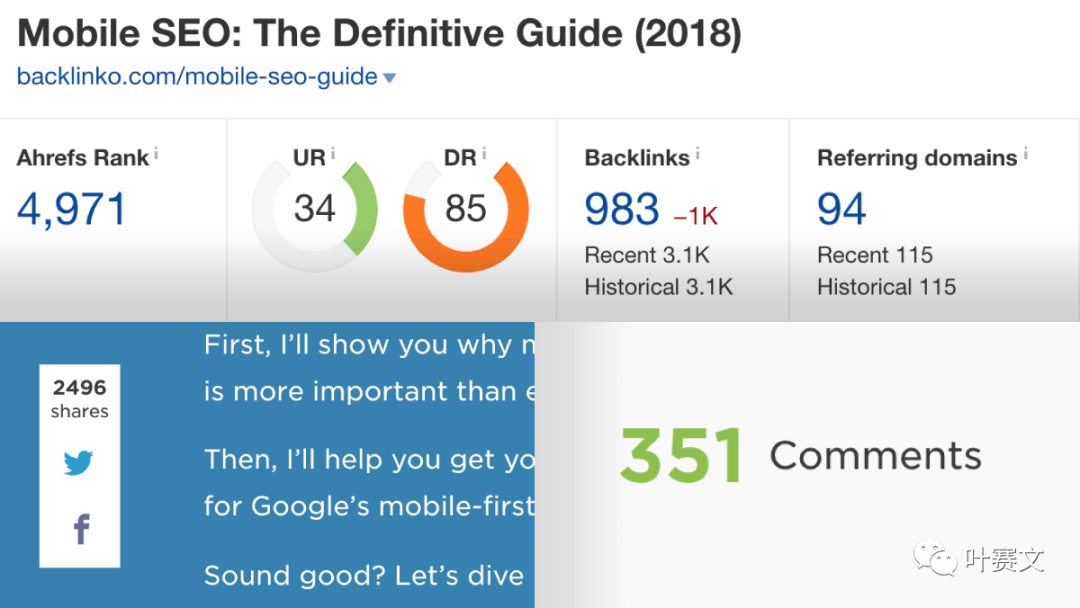
Task: Click the Mobile SEO Definitive Guide title
Action: click(x=379, y=34)
